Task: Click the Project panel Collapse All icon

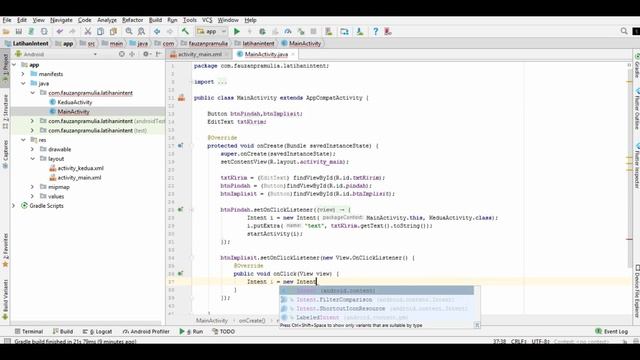Action: click(x=132, y=54)
